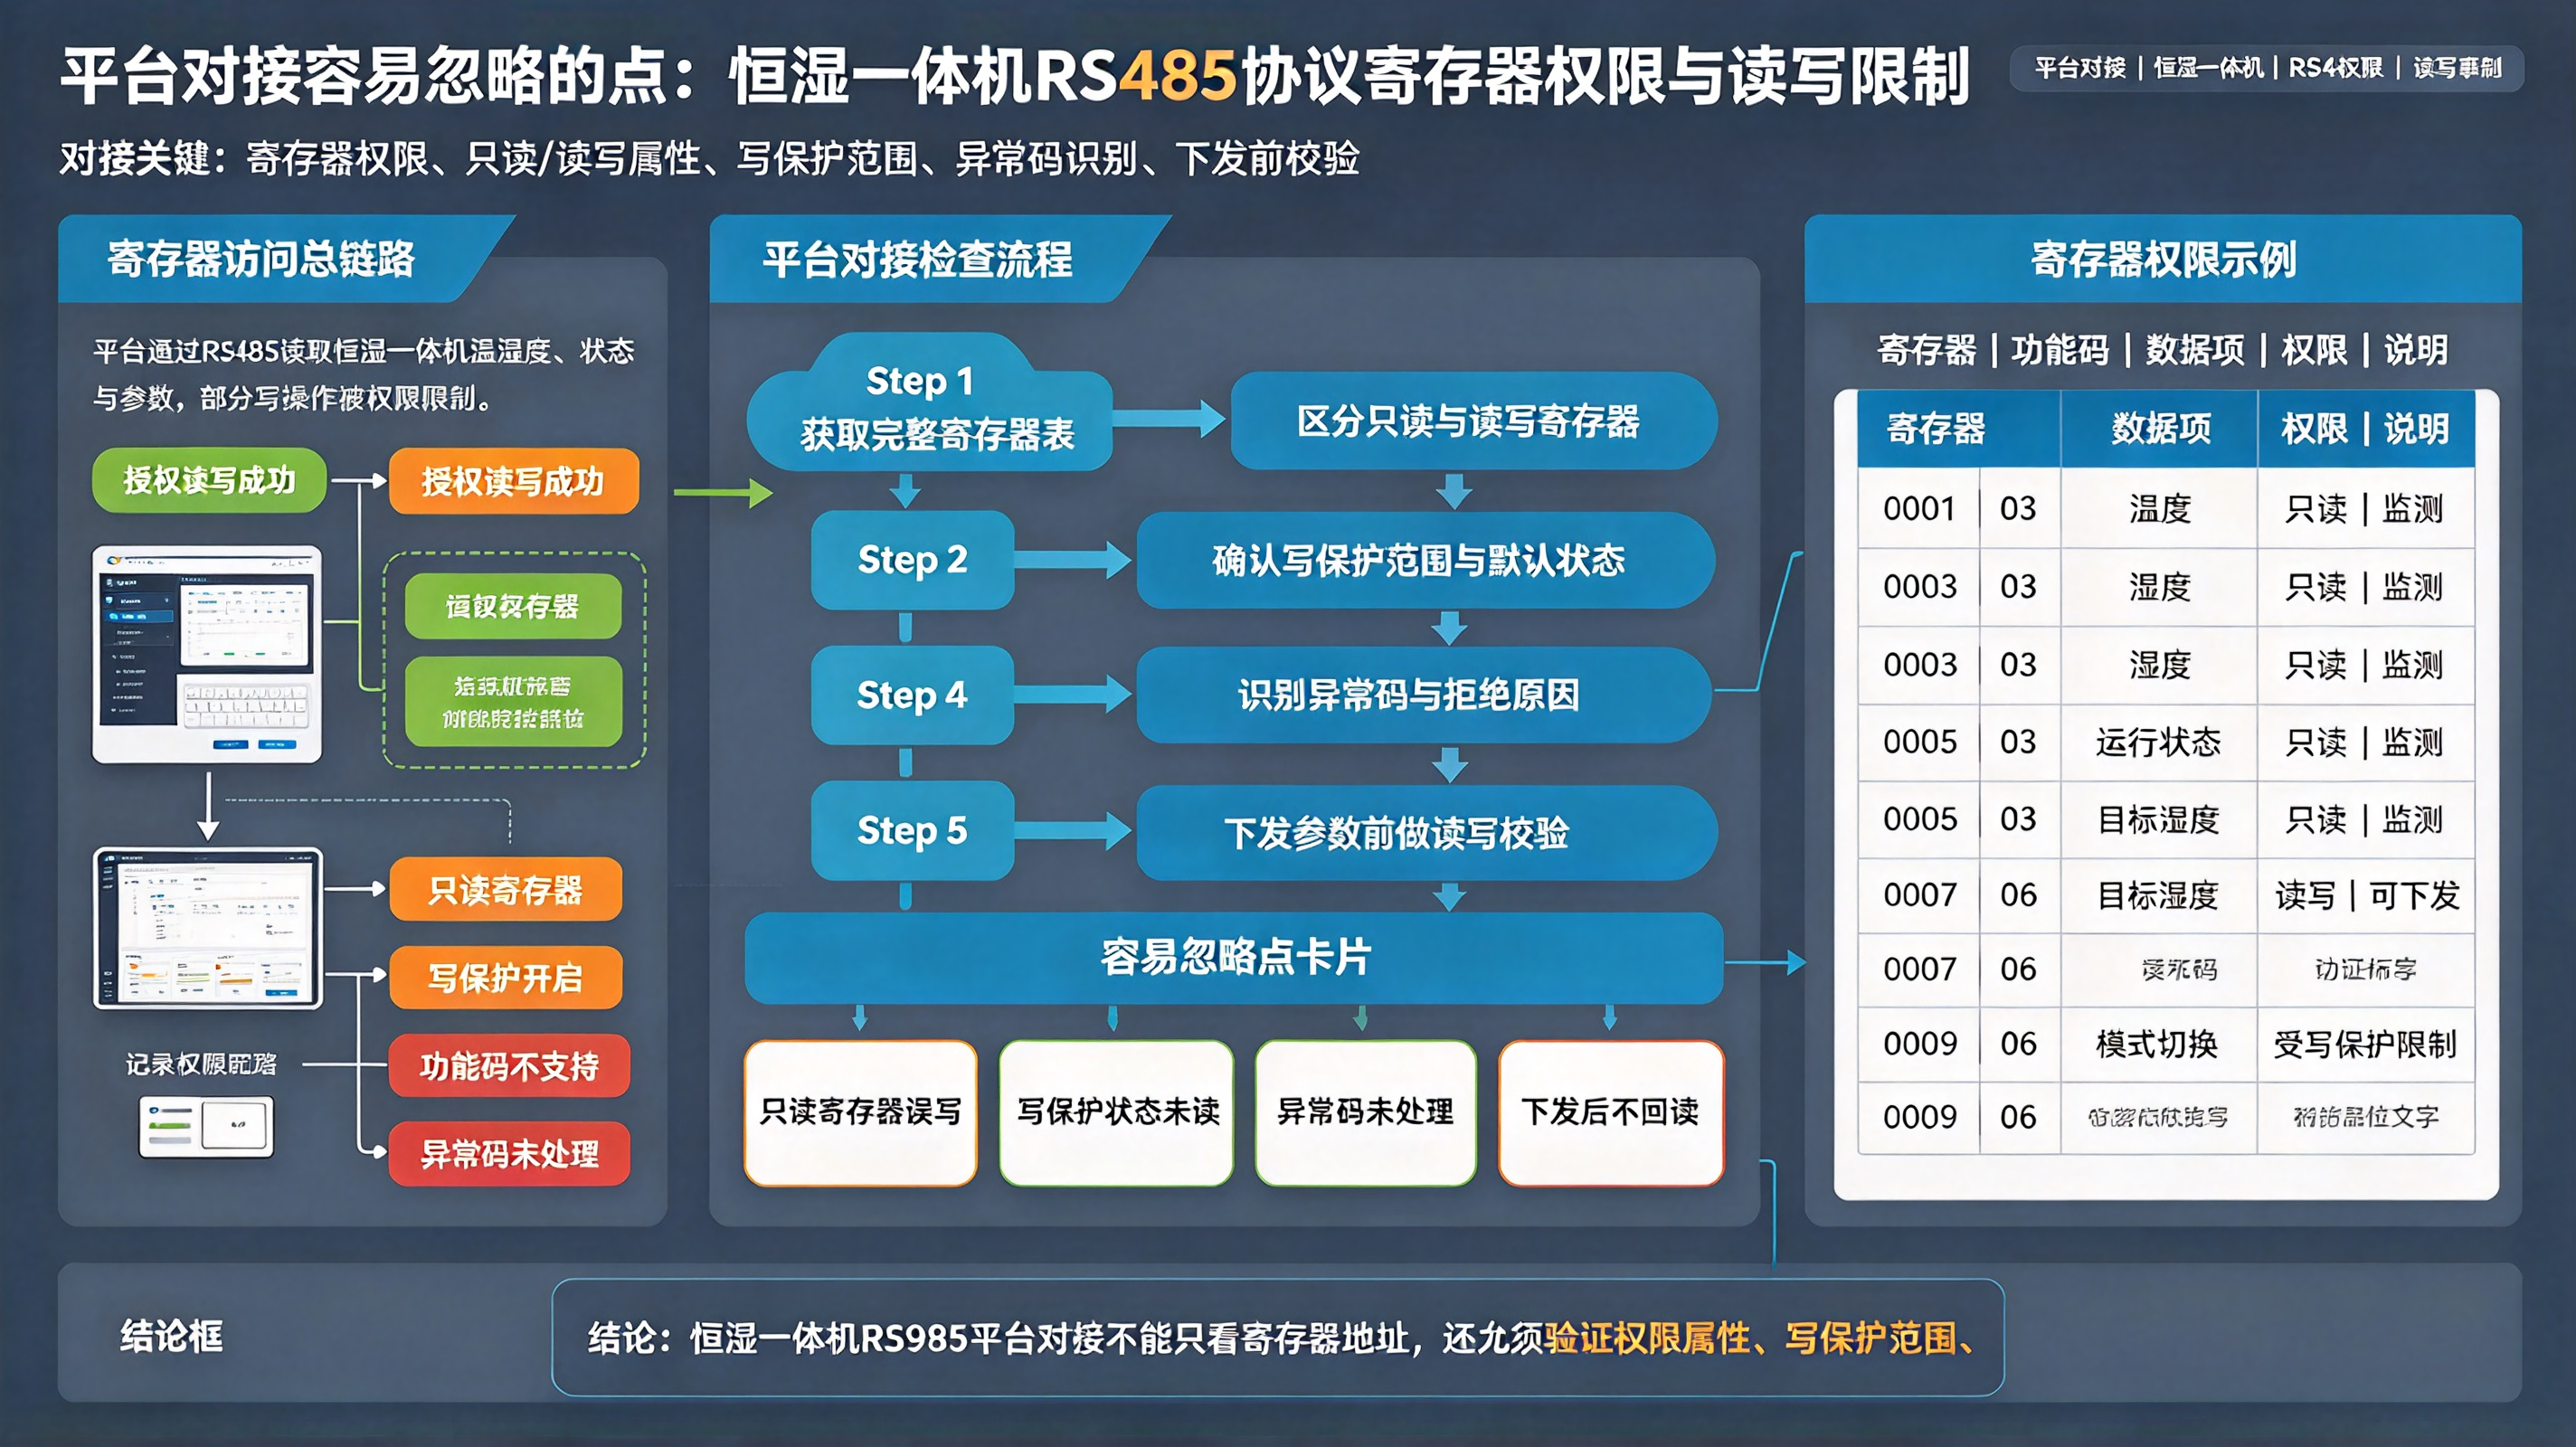The image size is (2576, 1447).
Task: Click the small device icon under 记录权限
Action: [x=206, y=1127]
